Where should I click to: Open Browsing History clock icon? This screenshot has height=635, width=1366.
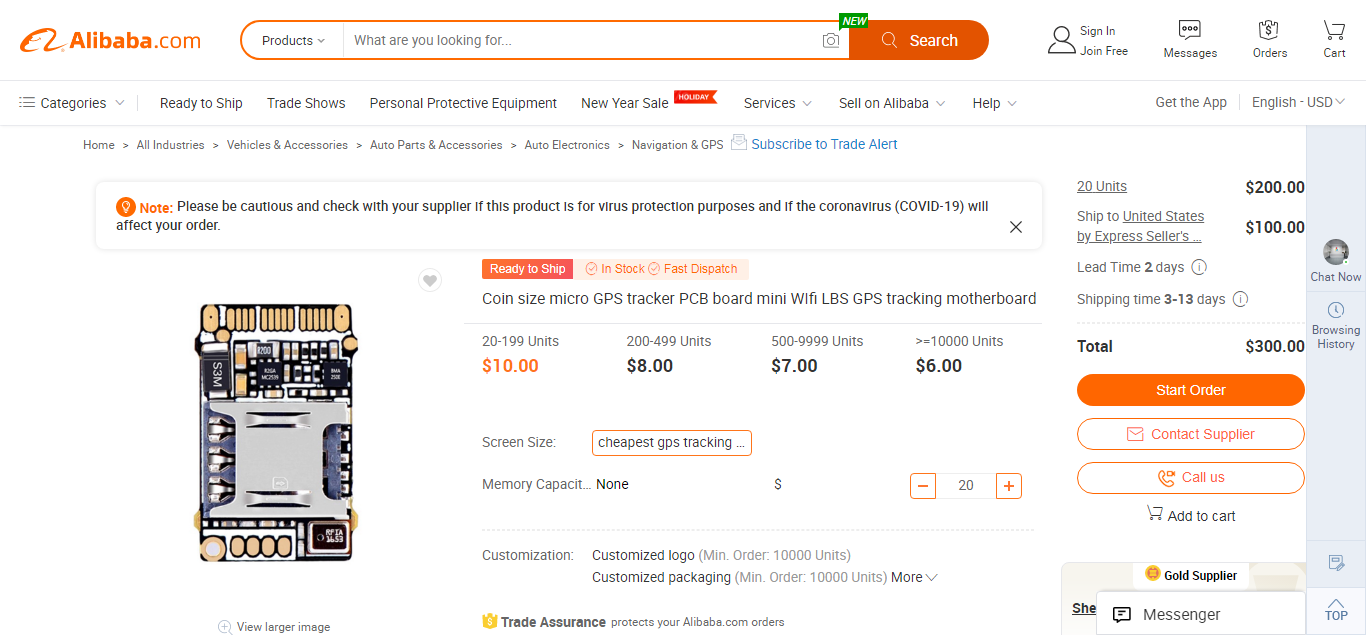pyautogui.click(x=1336, y=310)
